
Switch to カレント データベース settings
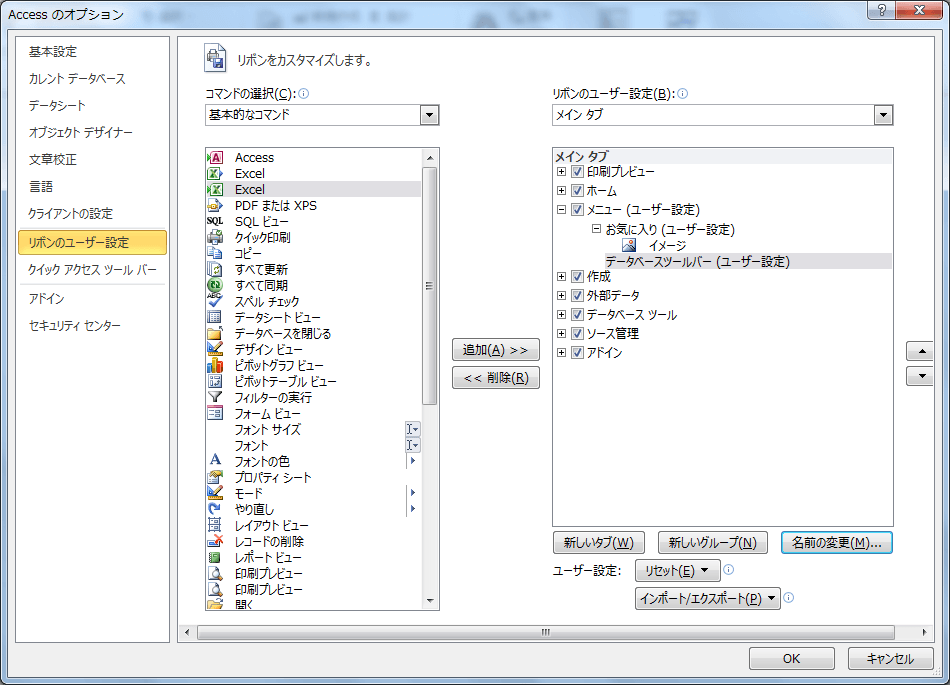pyautogui.click(x=77, y=79)
